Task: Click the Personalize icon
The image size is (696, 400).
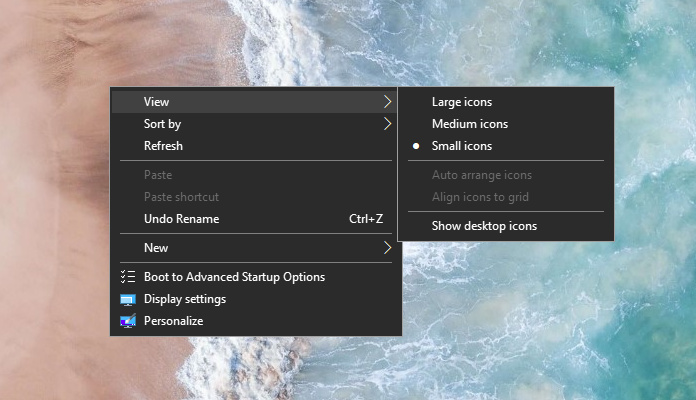Action: pos(128,321)
